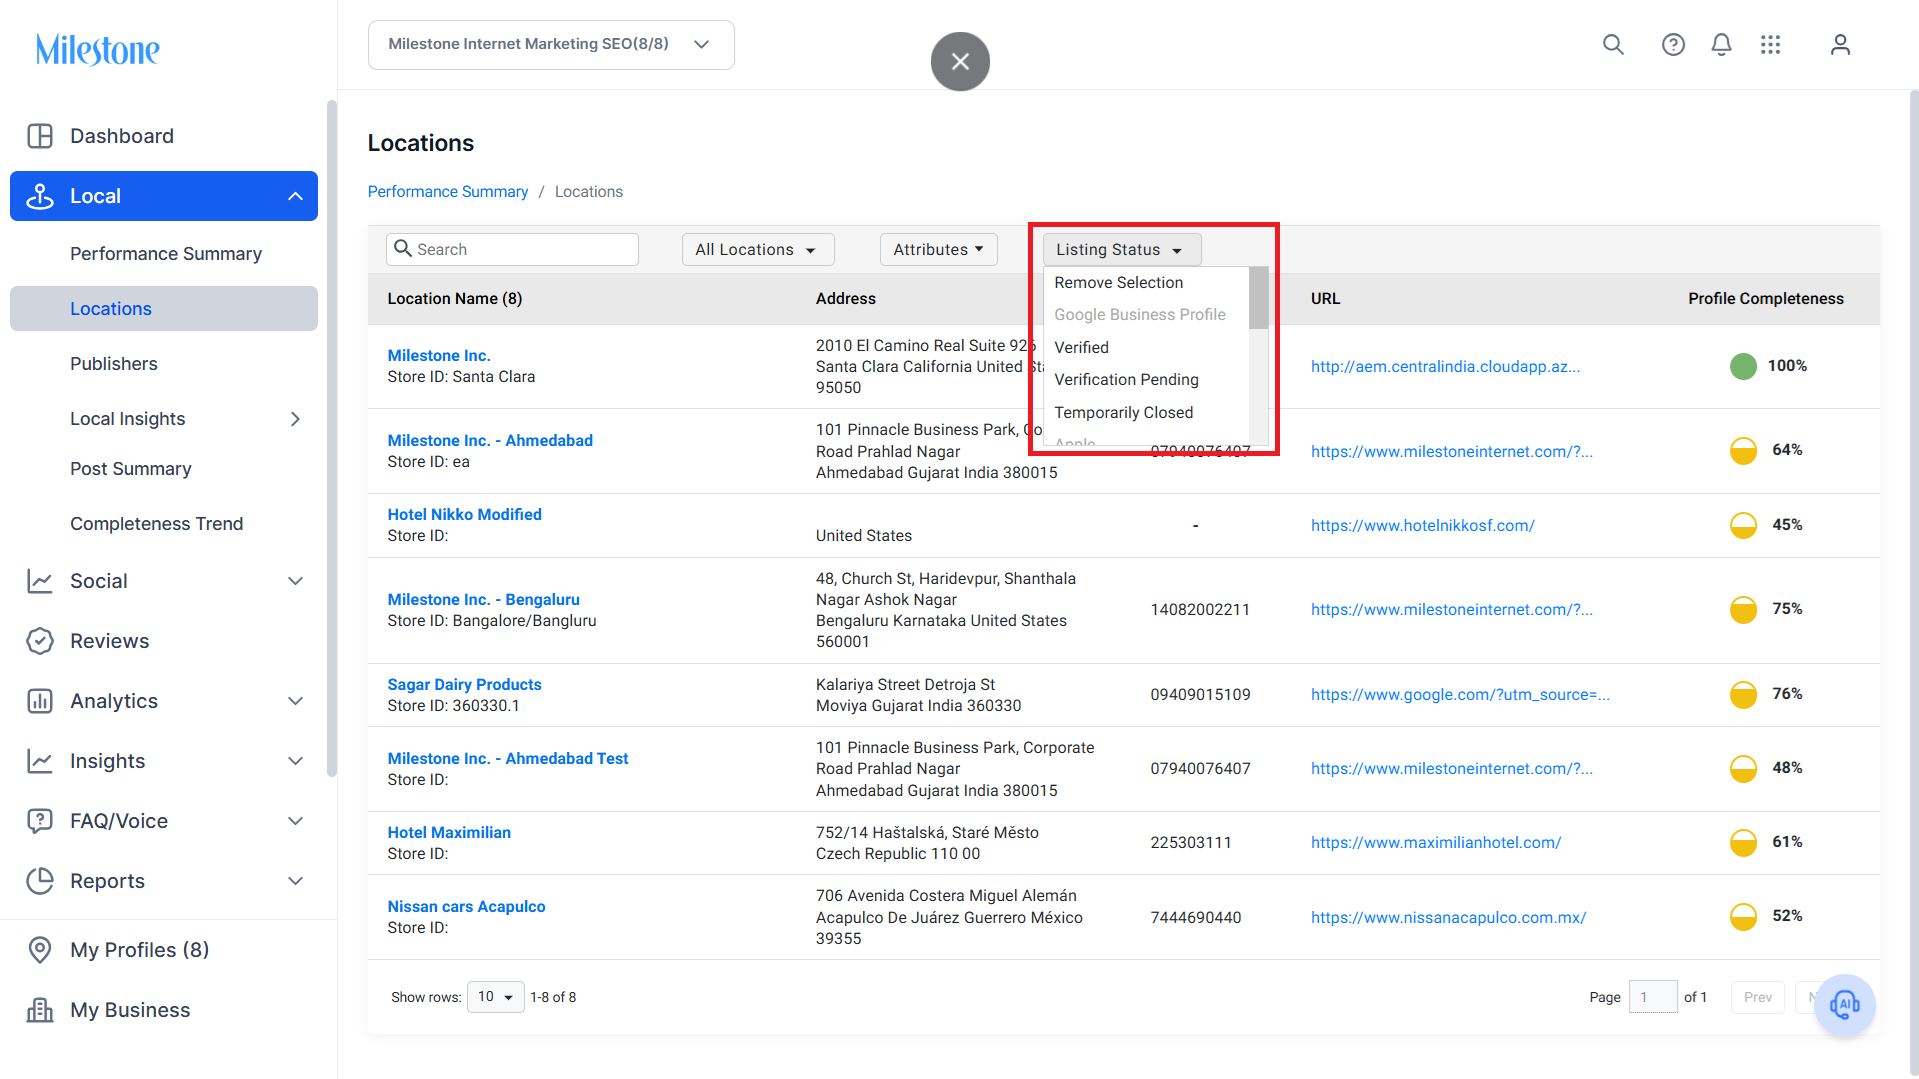Open Publishers in the sidebar
This screenshot has height=1079, width=1919.
click(114, 364)
